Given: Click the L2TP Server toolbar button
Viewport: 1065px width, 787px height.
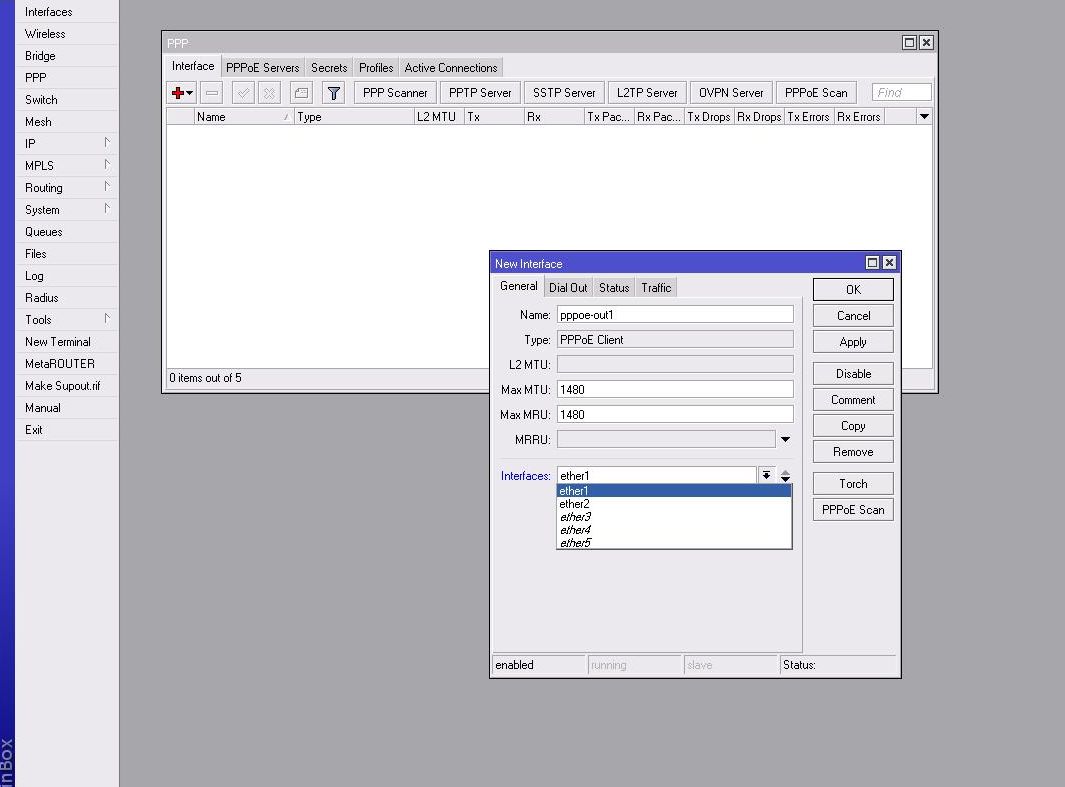Looking at the screenshot, I should 647,92.
